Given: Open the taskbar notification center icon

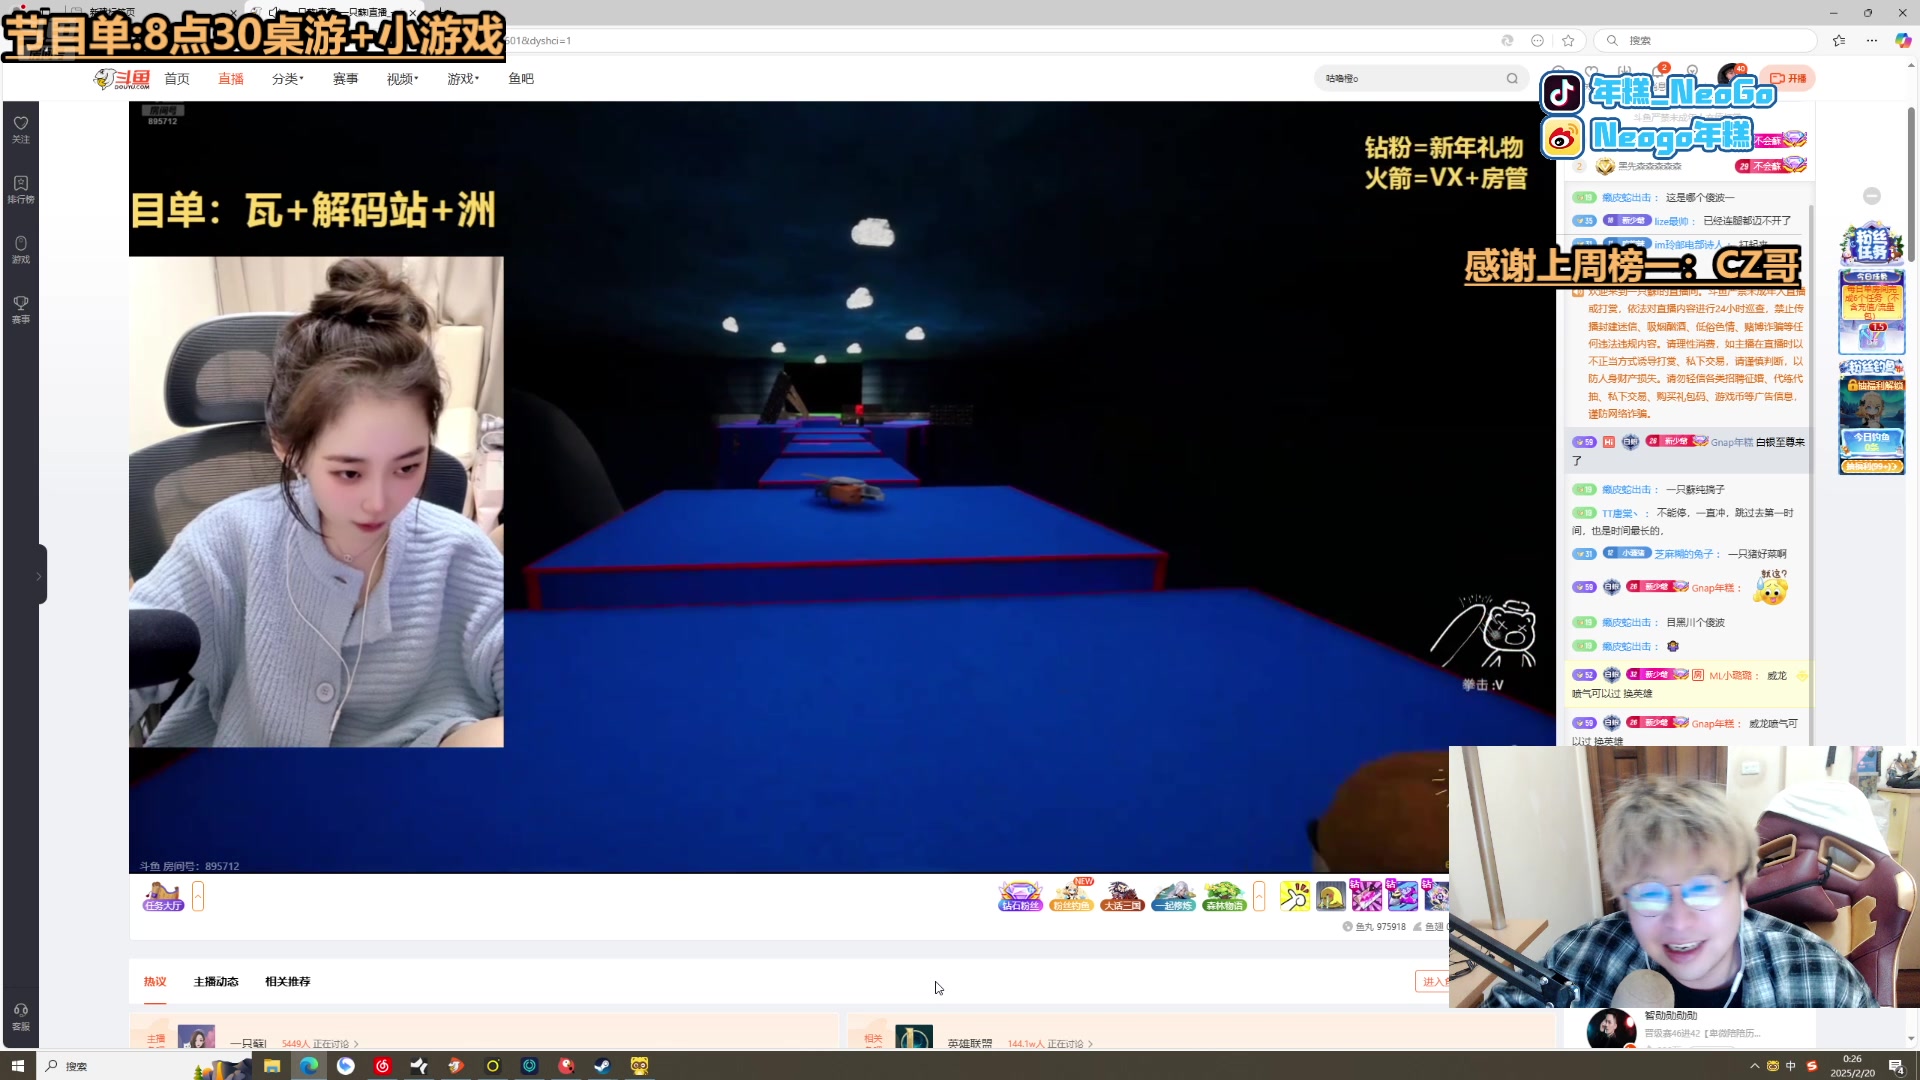Looking at the screenshot, I should coord(1896,1066).
